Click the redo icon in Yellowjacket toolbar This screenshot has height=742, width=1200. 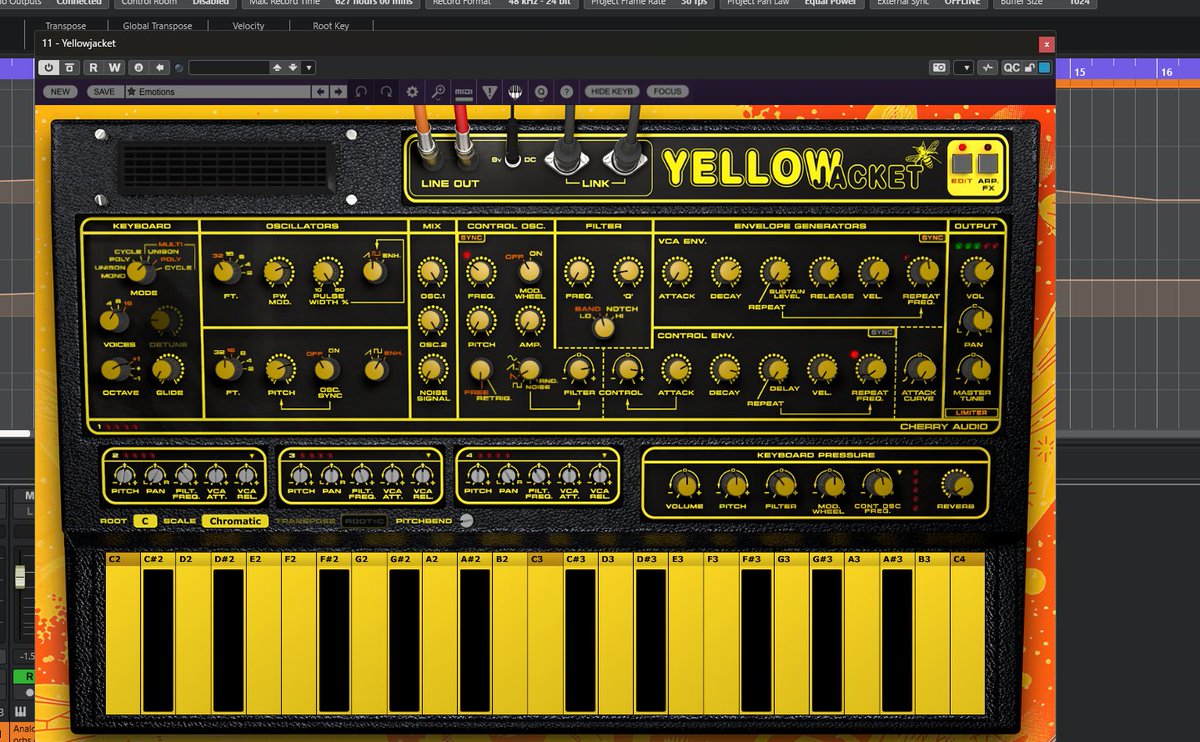point(386,91)
